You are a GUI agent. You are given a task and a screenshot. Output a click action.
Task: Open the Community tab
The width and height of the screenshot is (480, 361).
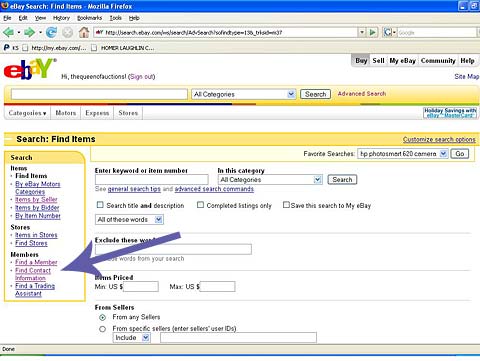[438, 61]
